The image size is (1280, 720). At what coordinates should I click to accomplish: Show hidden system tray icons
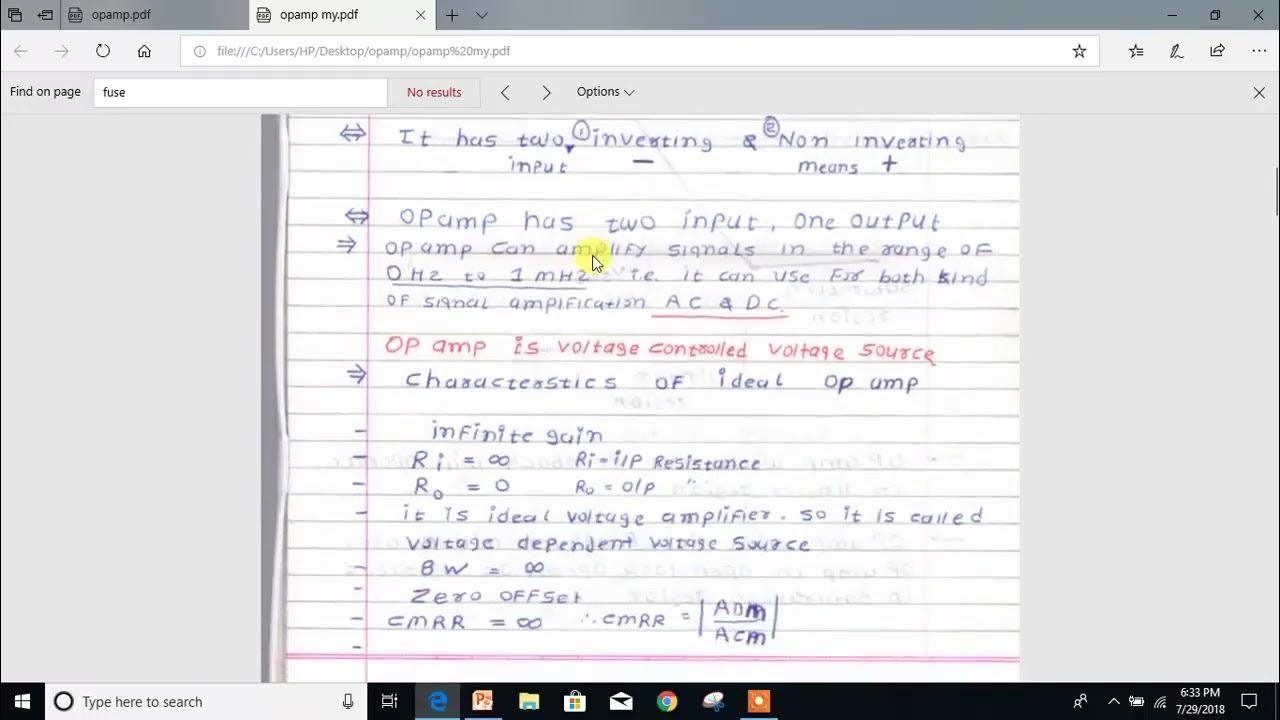click(1114, 701)
